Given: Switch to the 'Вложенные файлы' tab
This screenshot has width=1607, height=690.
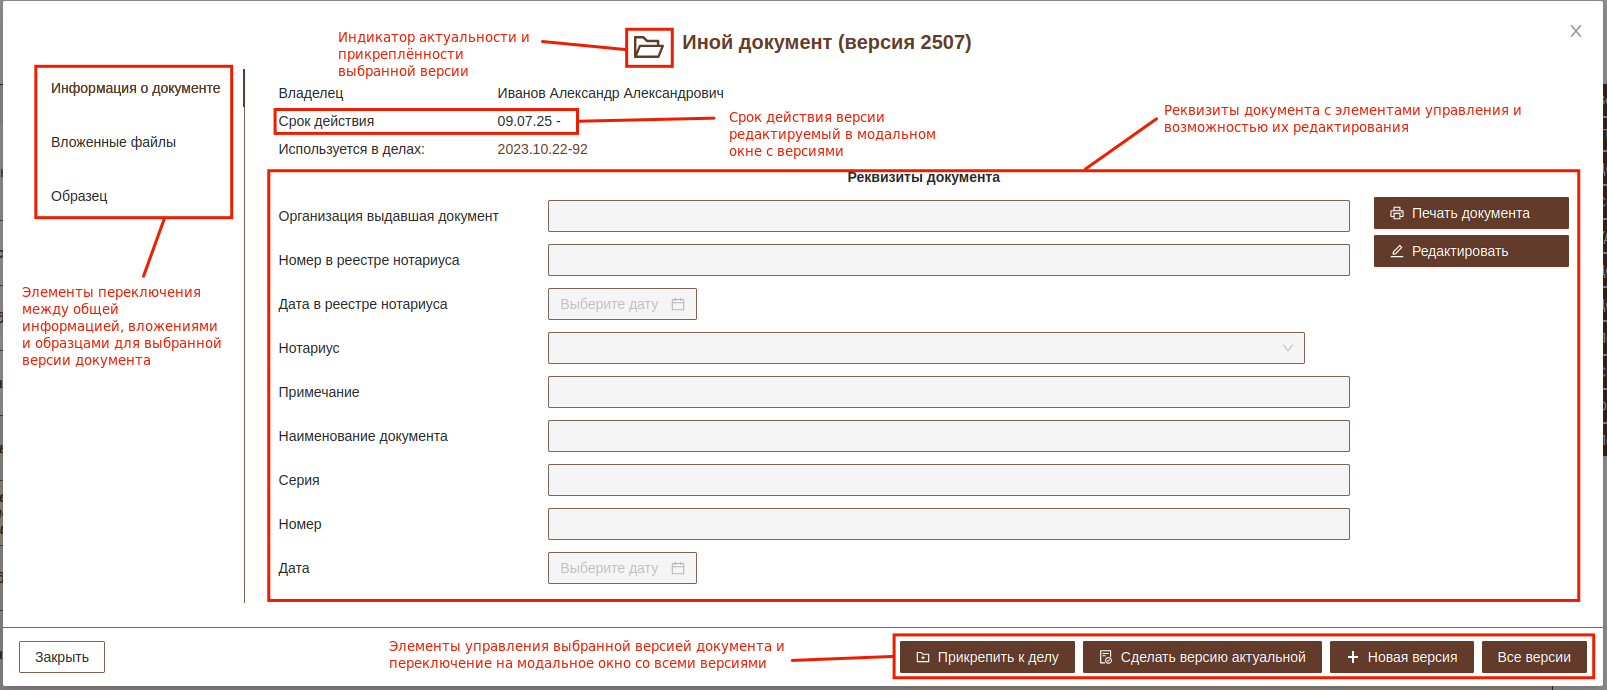Looking at the screenshot, I should click(x=114, y=142).
